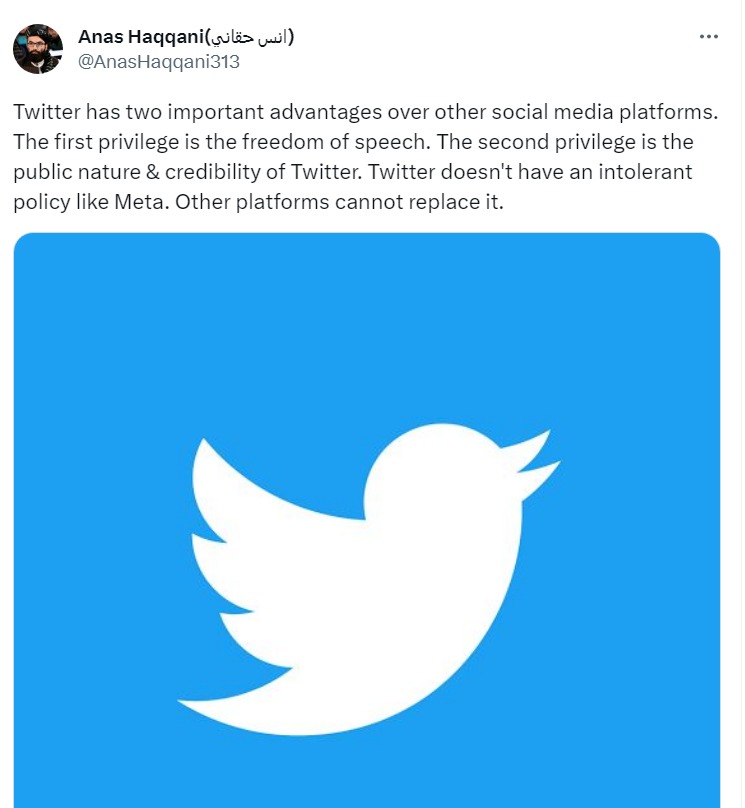Open the Anas Haqqani display name link
The width and height of the screenshot is (745, 808).
(140, 37)
